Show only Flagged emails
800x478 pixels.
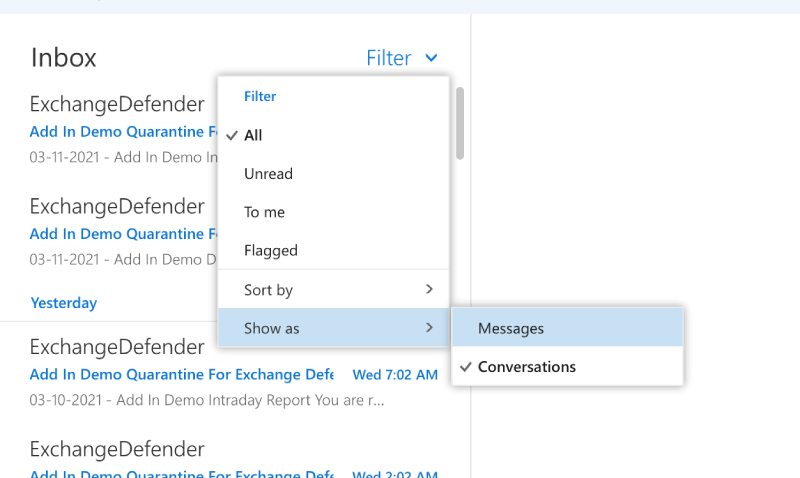pos(270,251)
